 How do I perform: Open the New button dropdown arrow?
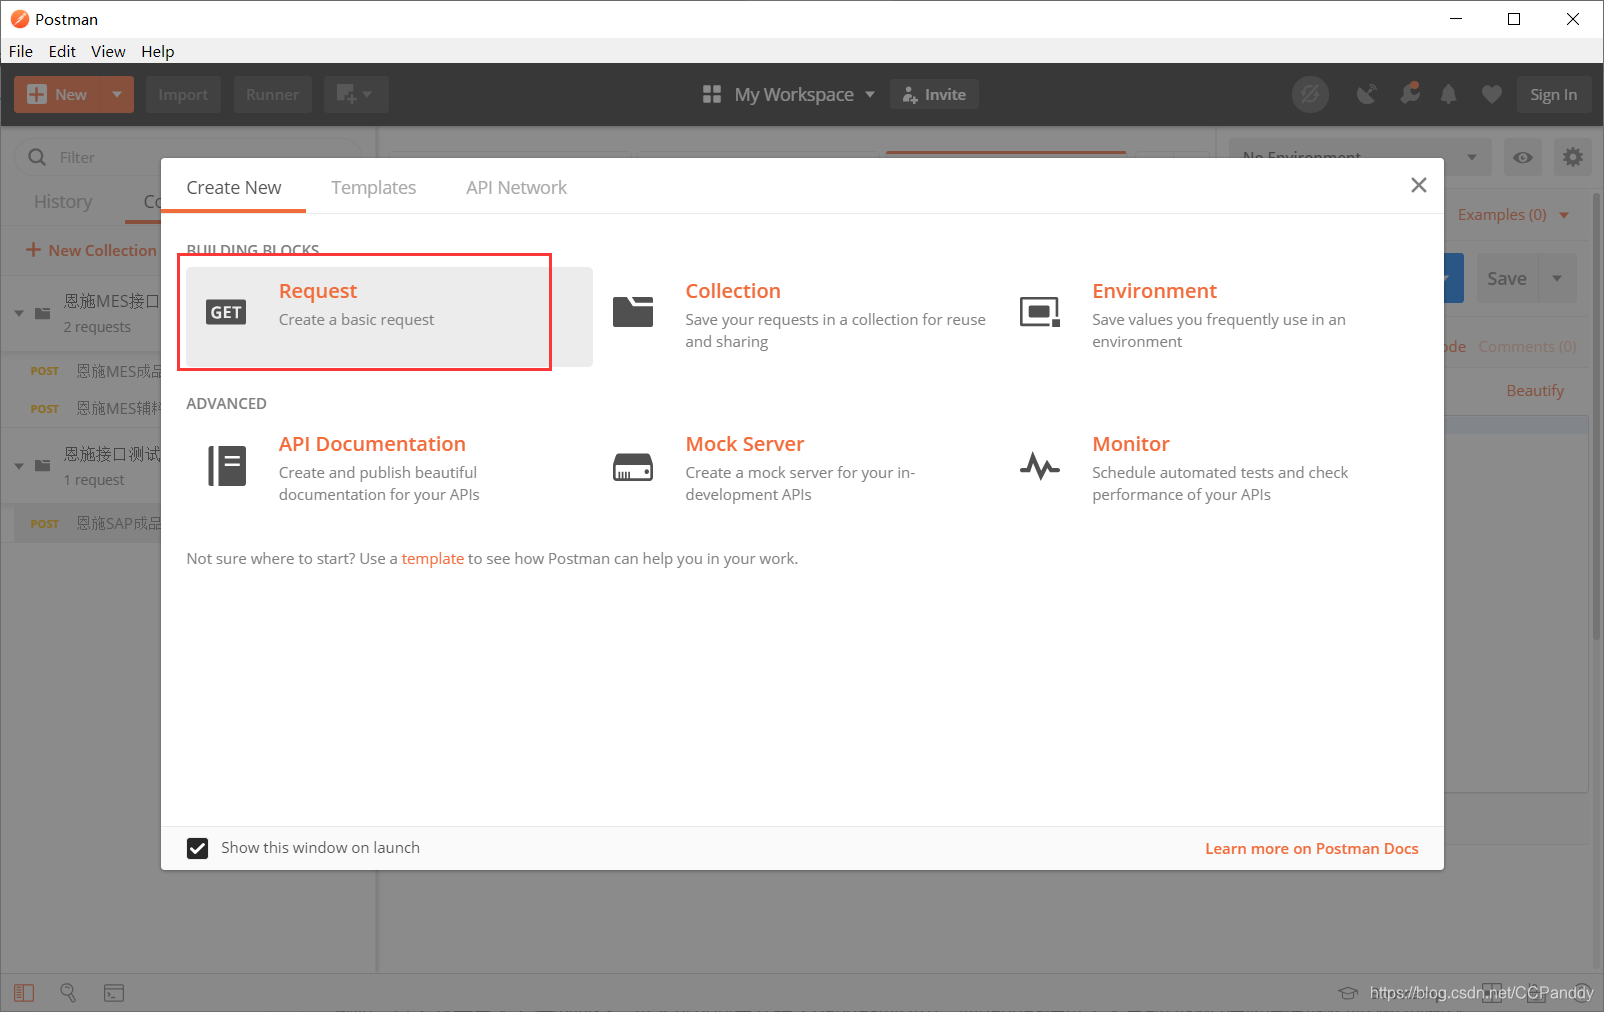(x=117, y=94)
